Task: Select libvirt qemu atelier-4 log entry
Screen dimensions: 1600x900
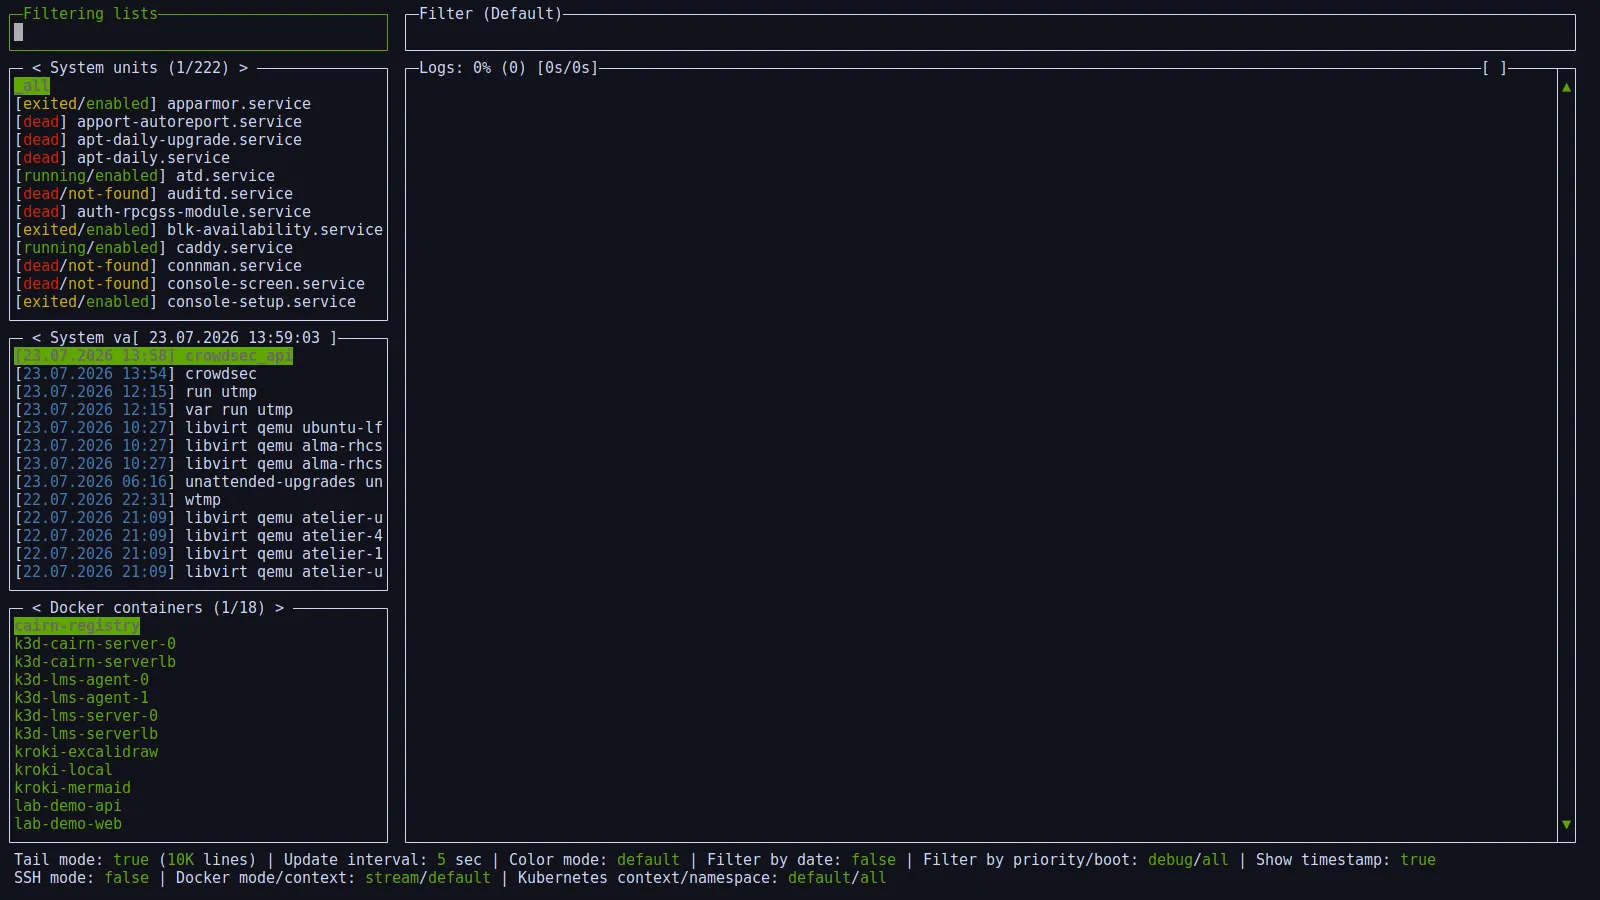Action: 199,536
